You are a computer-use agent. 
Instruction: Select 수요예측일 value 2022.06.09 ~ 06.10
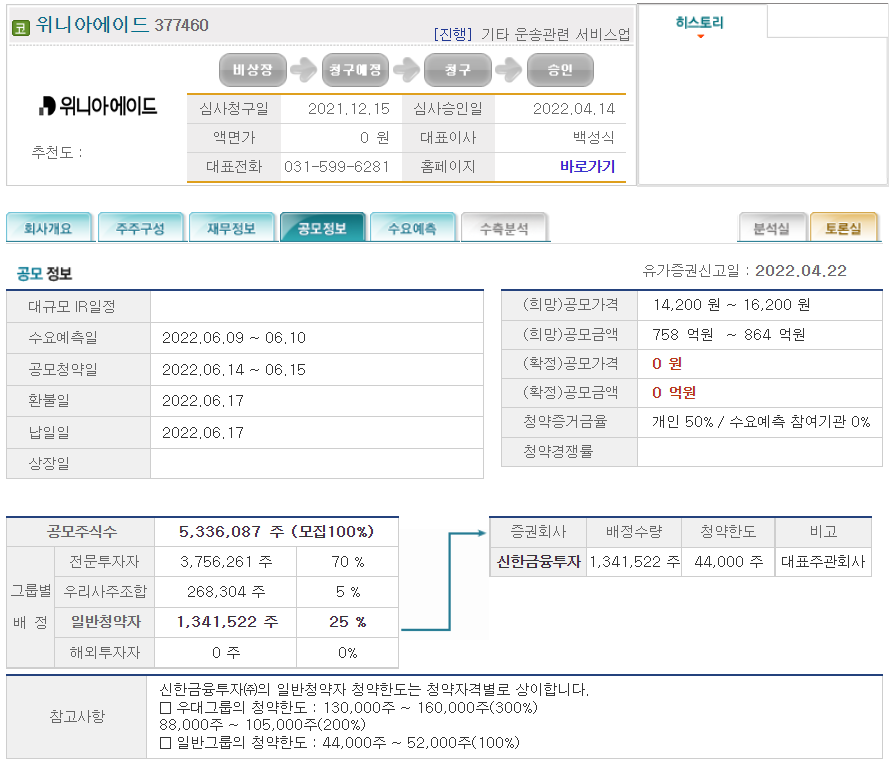(x=234, y=337)
